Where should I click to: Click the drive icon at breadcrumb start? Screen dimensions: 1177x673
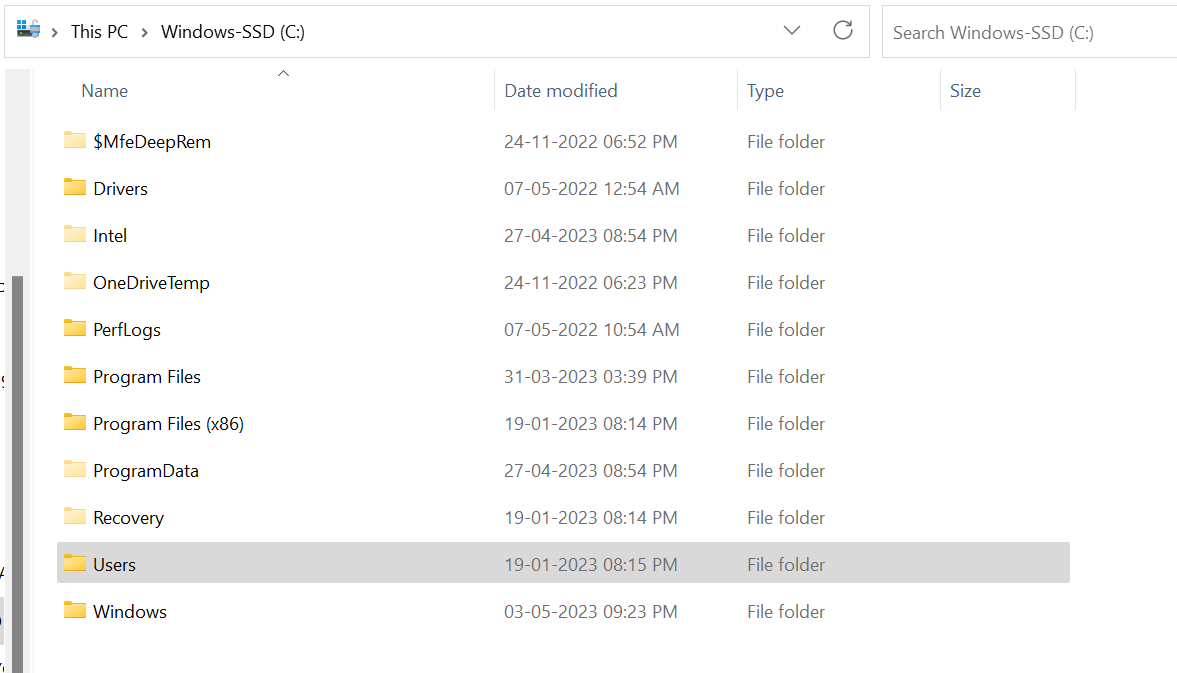[28, 30]
